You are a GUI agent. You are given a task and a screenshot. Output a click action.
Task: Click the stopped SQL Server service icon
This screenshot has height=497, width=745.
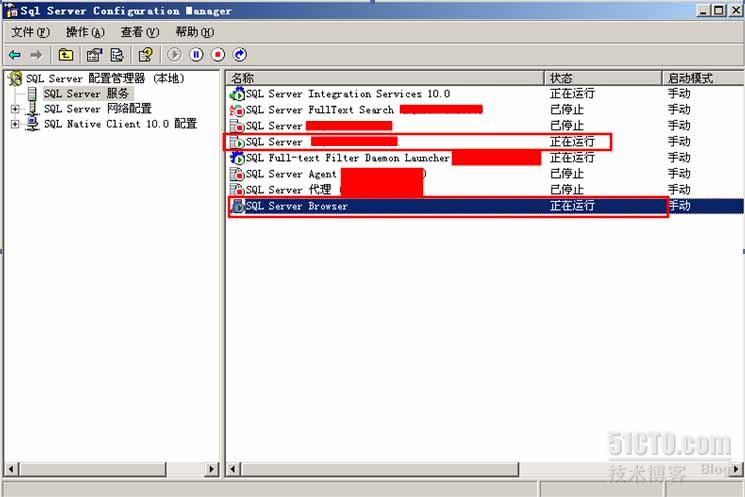[237, 126]
